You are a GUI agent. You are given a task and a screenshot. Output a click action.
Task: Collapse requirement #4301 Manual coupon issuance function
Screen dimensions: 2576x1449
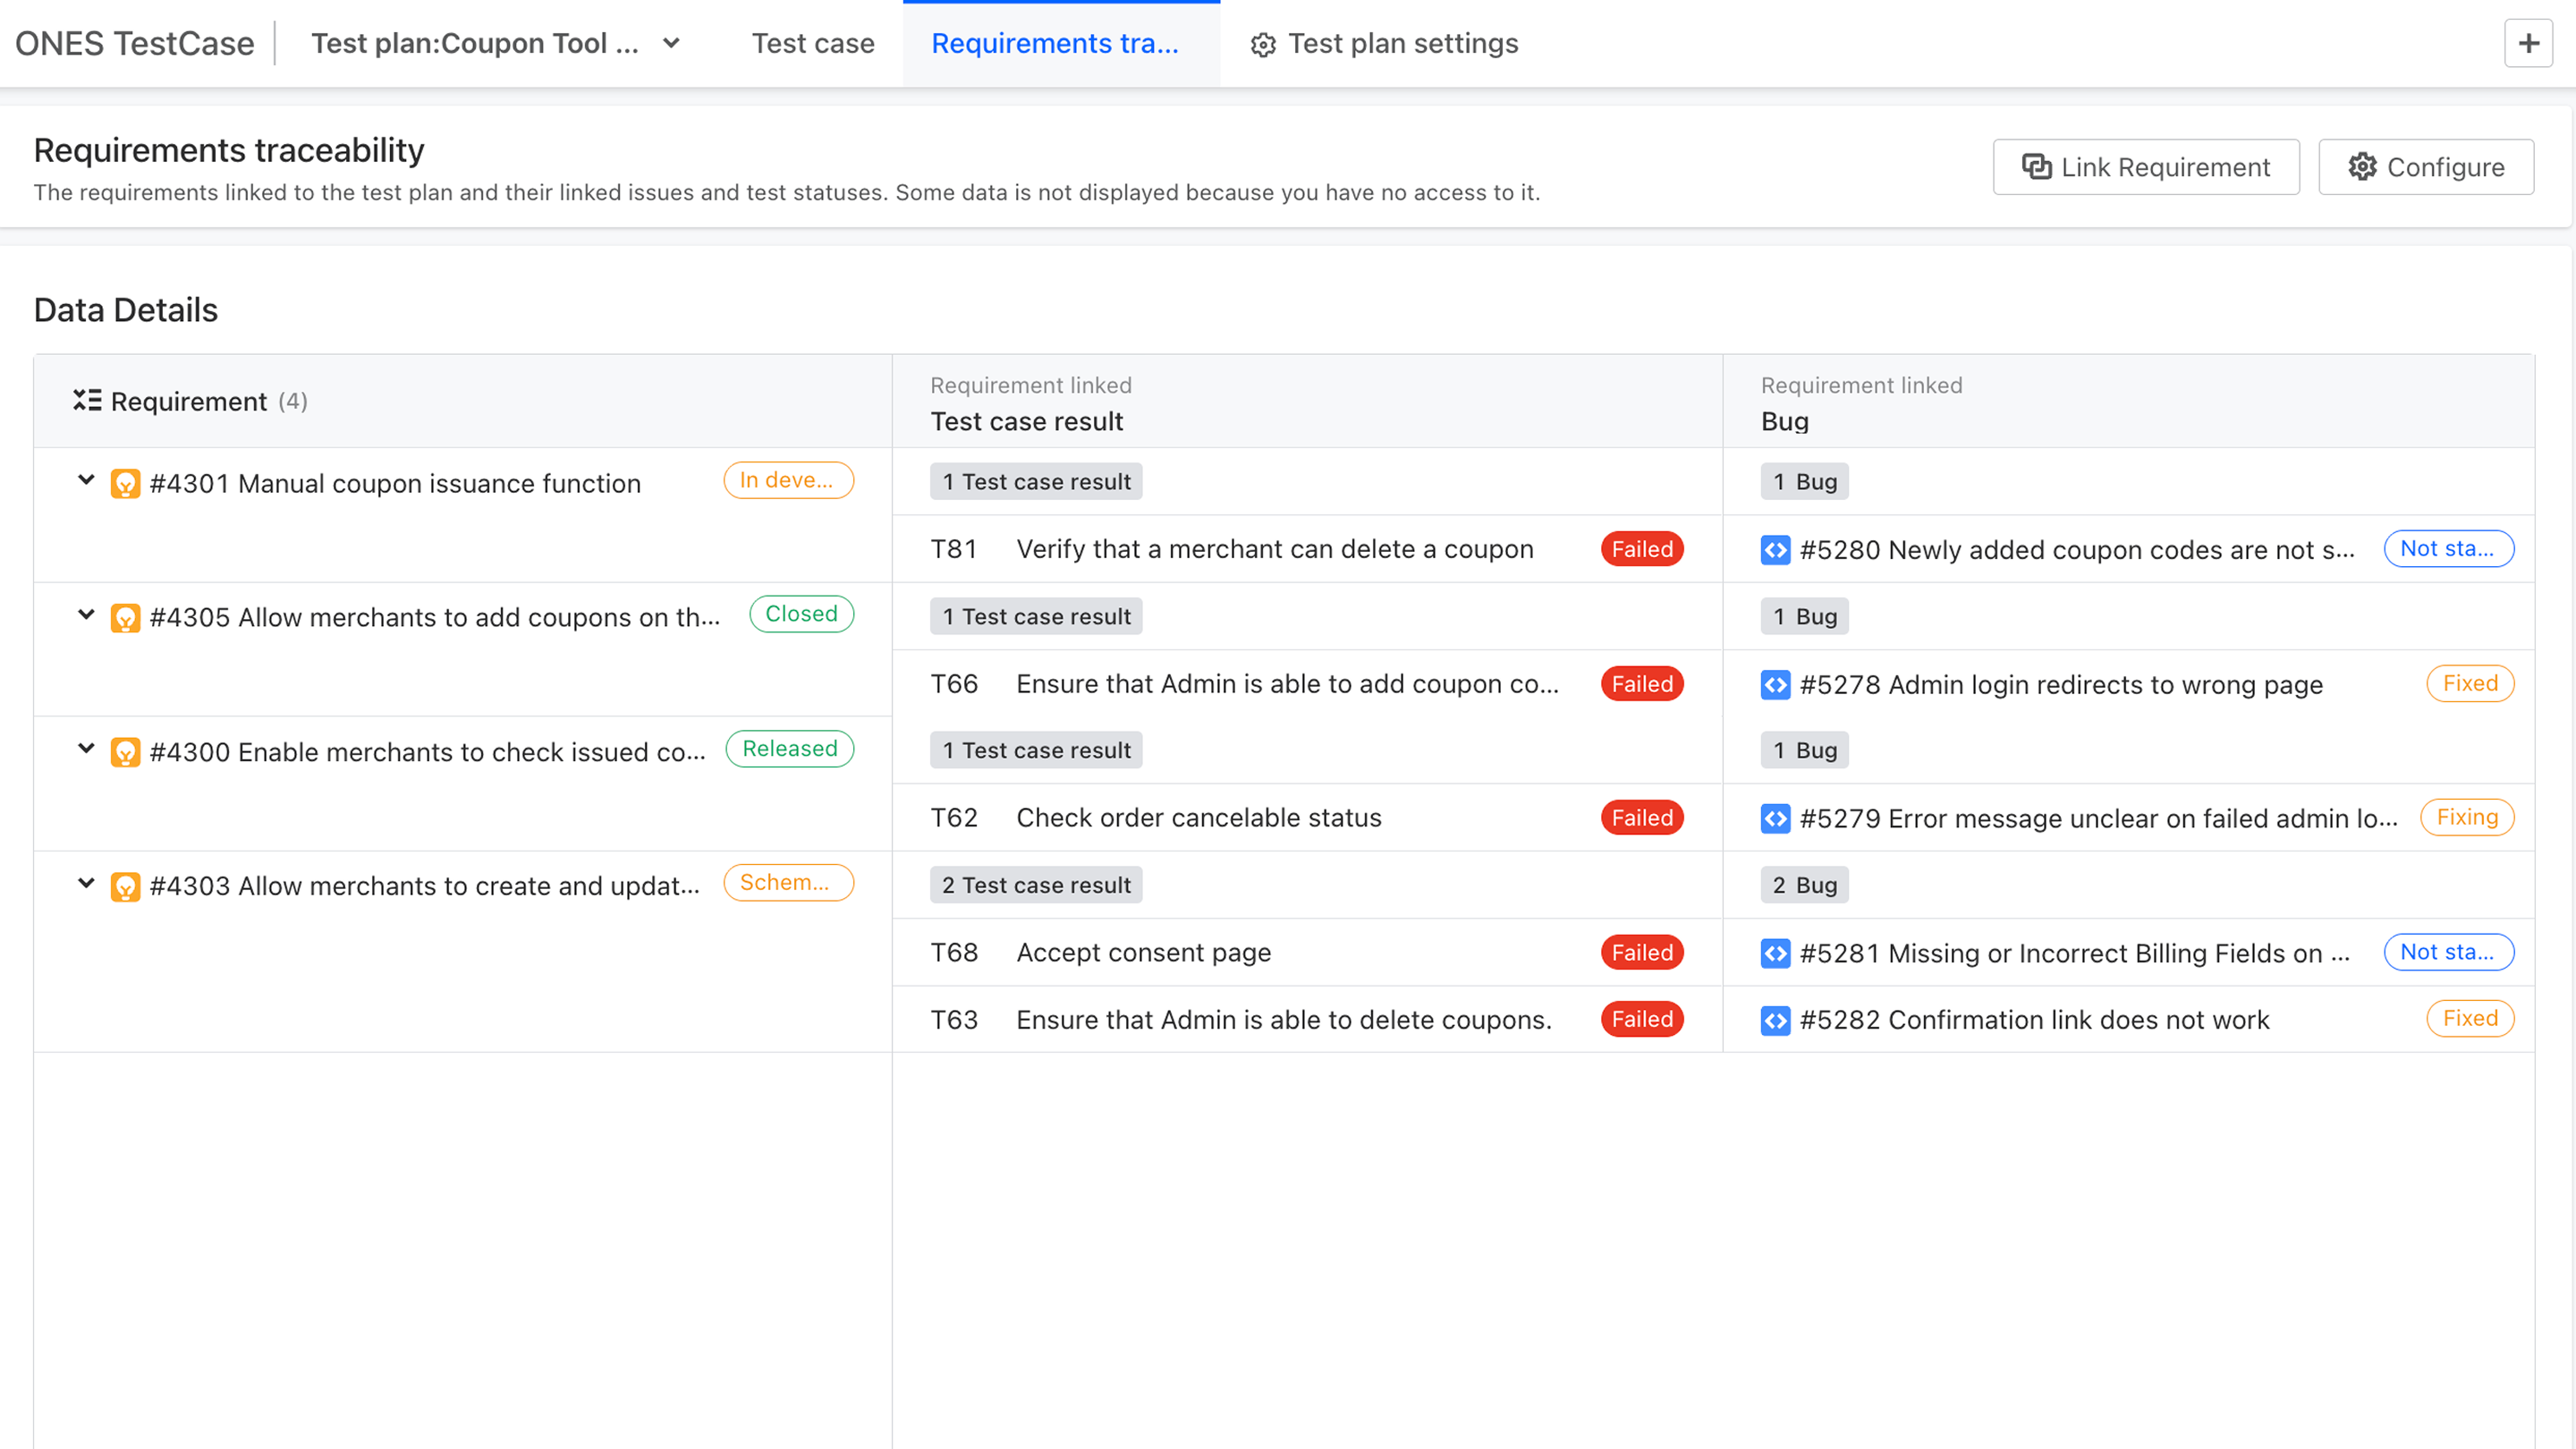coord(85,481)
